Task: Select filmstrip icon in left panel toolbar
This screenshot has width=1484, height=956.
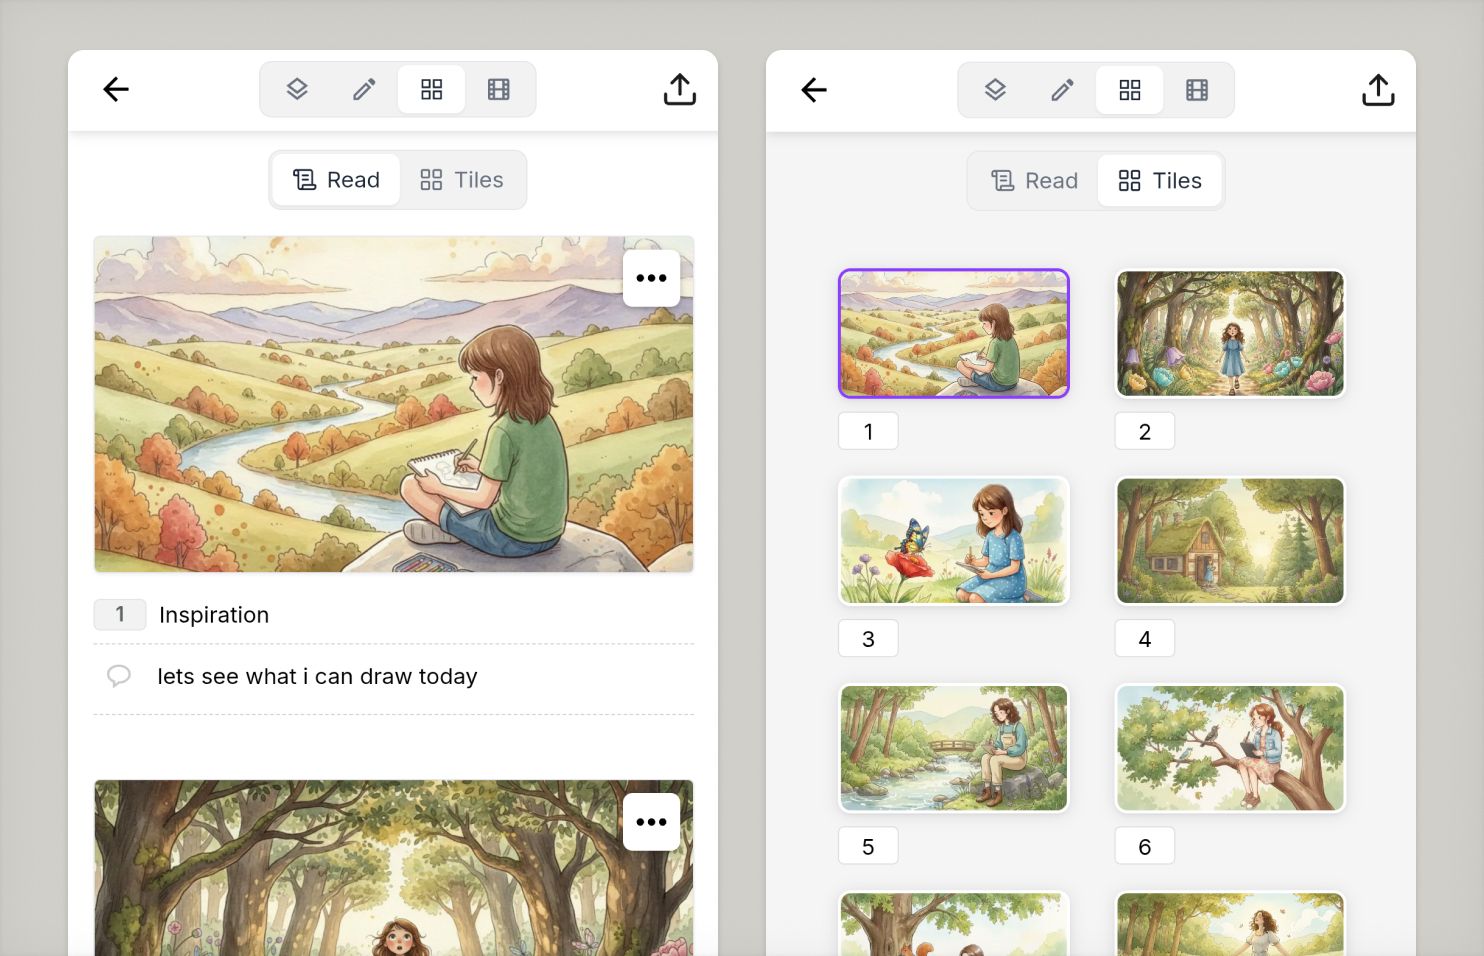Action: (498, 89)
